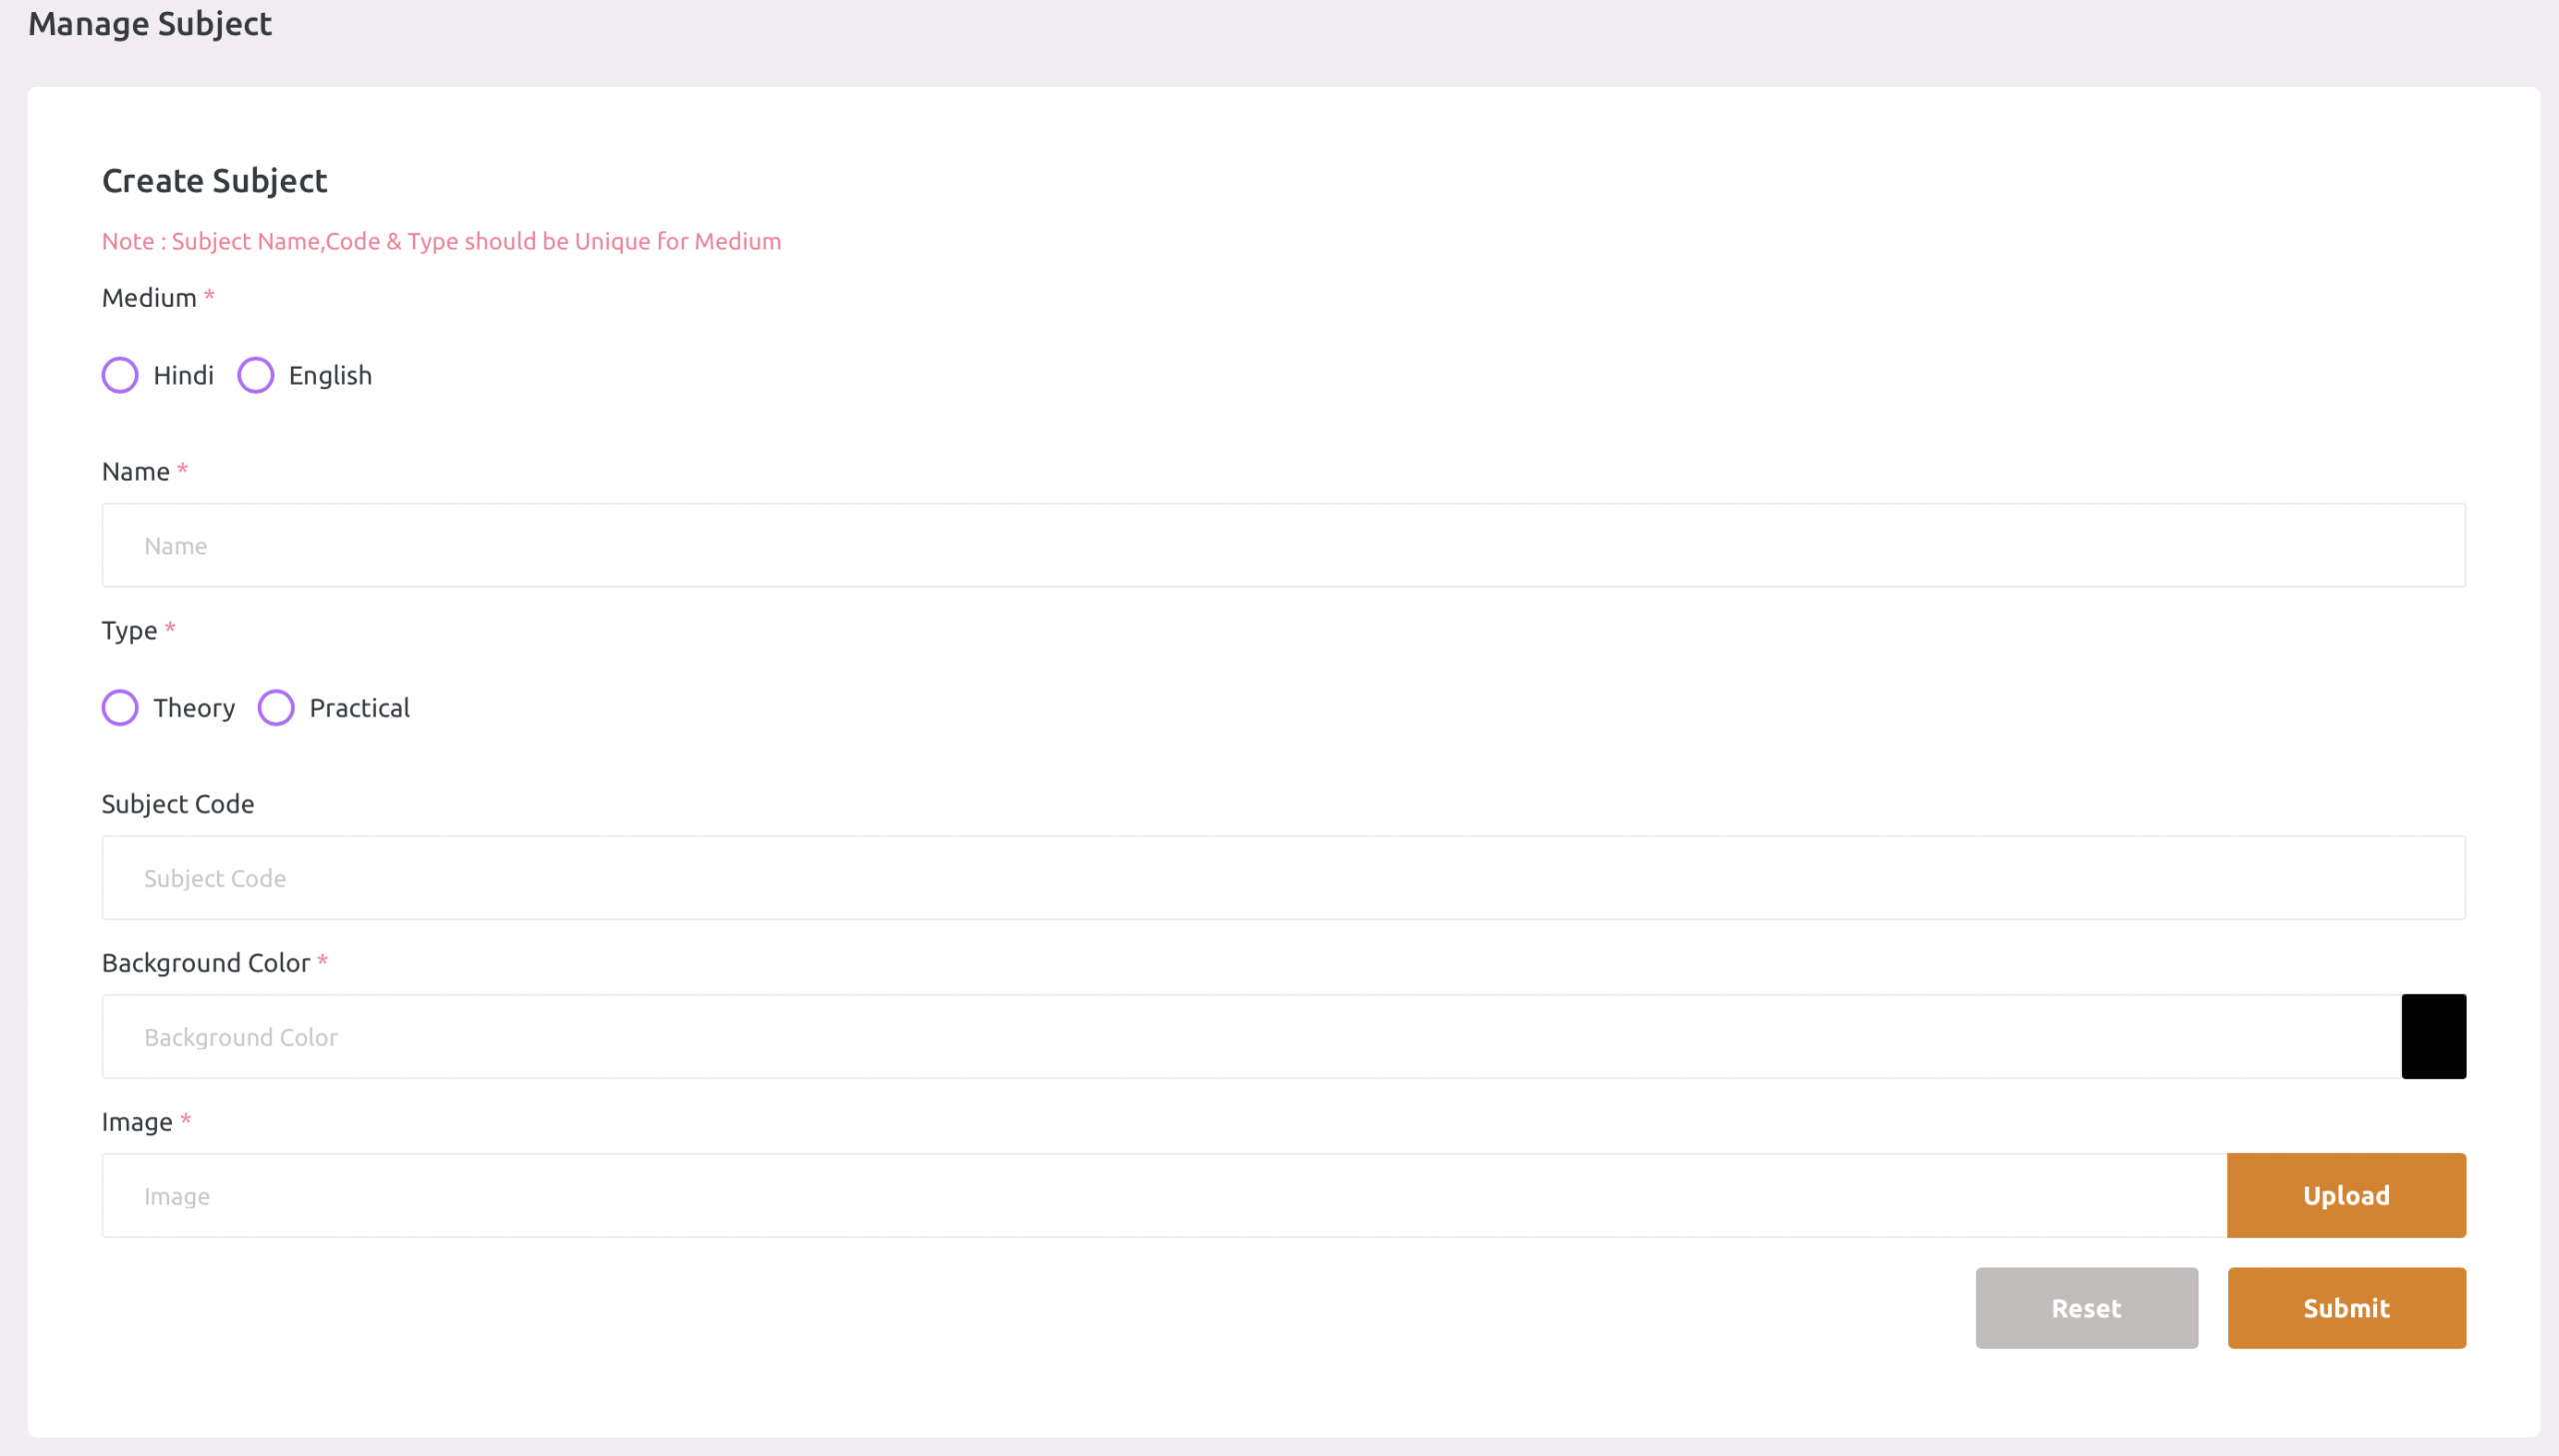2559x1456 pixels.
Task: Open the black color picker swatch
Action: (2433, 1037)
